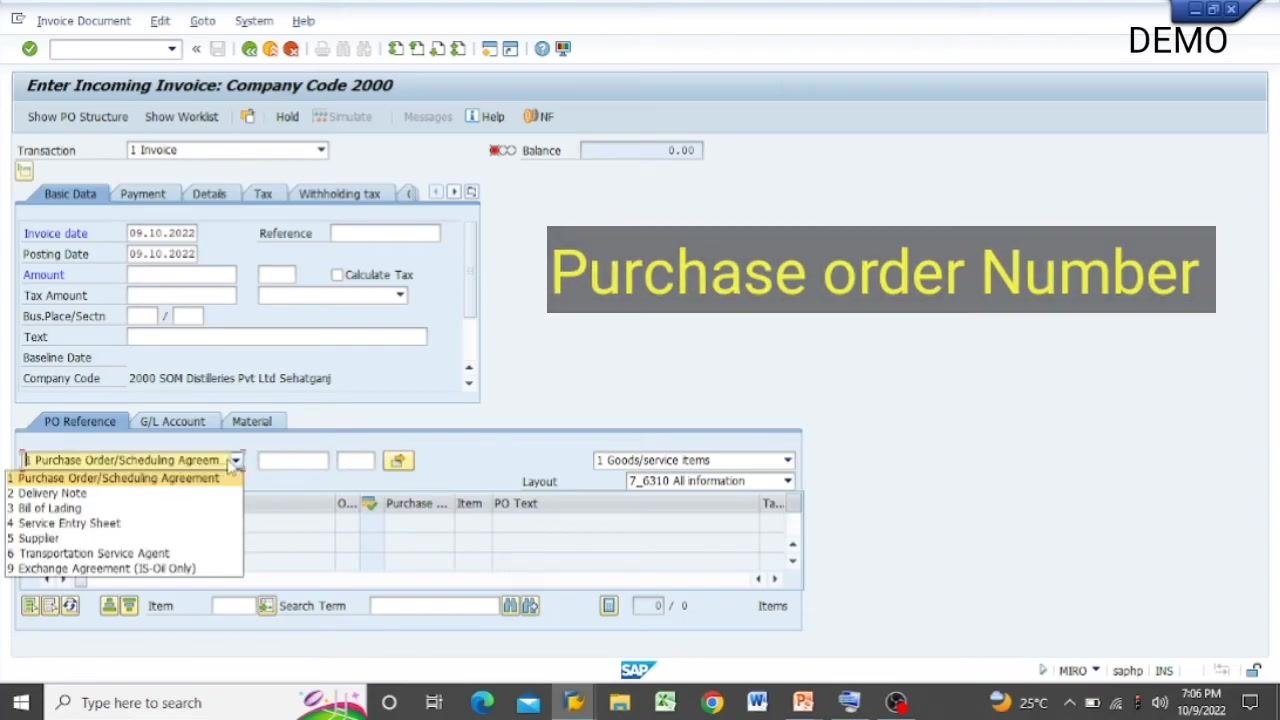Viewport: 1280px width, 720px height.
Task: Switch to the G/L Account tab
Action: (172, 422)
